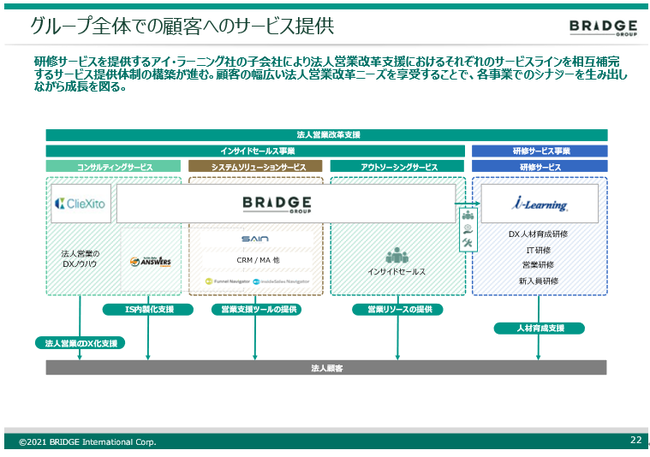
Task: Click the page number 22
Action: click(x=636, y=440)
